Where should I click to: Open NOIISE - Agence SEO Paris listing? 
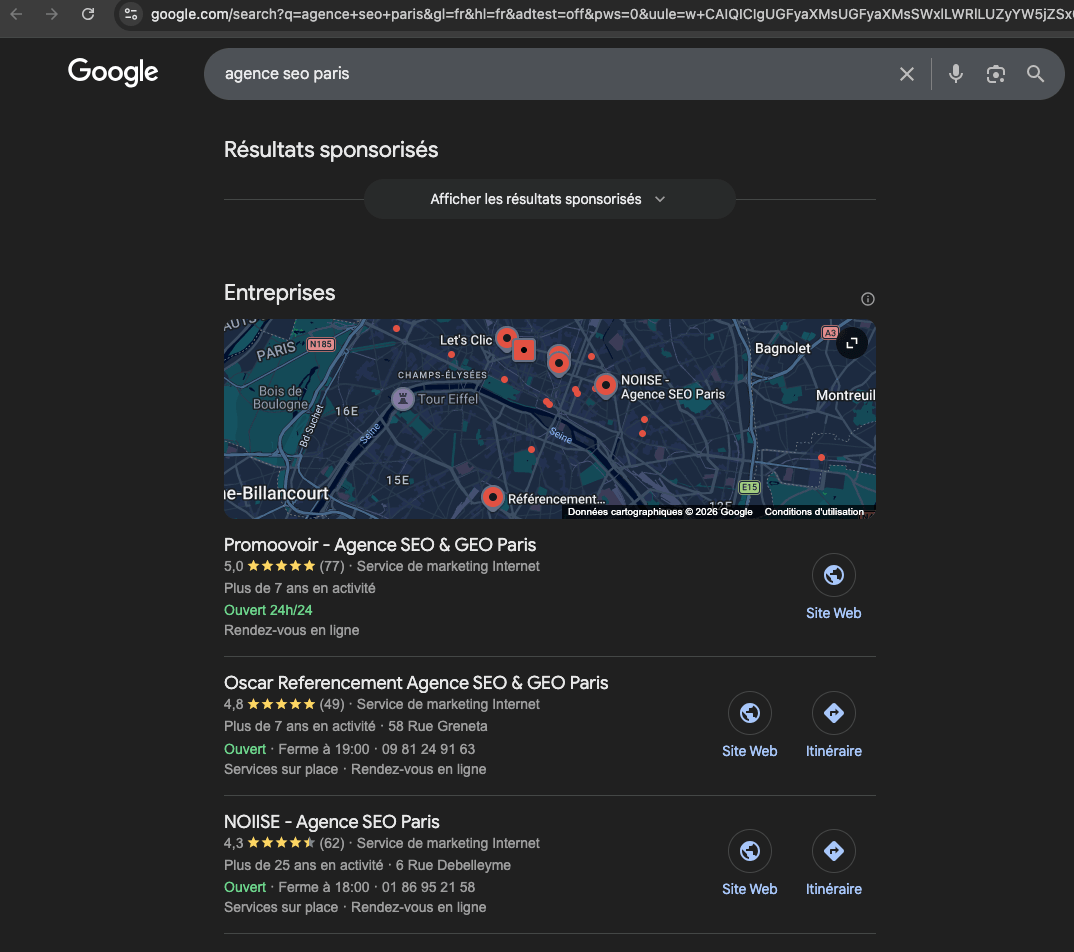coord(332,822)
